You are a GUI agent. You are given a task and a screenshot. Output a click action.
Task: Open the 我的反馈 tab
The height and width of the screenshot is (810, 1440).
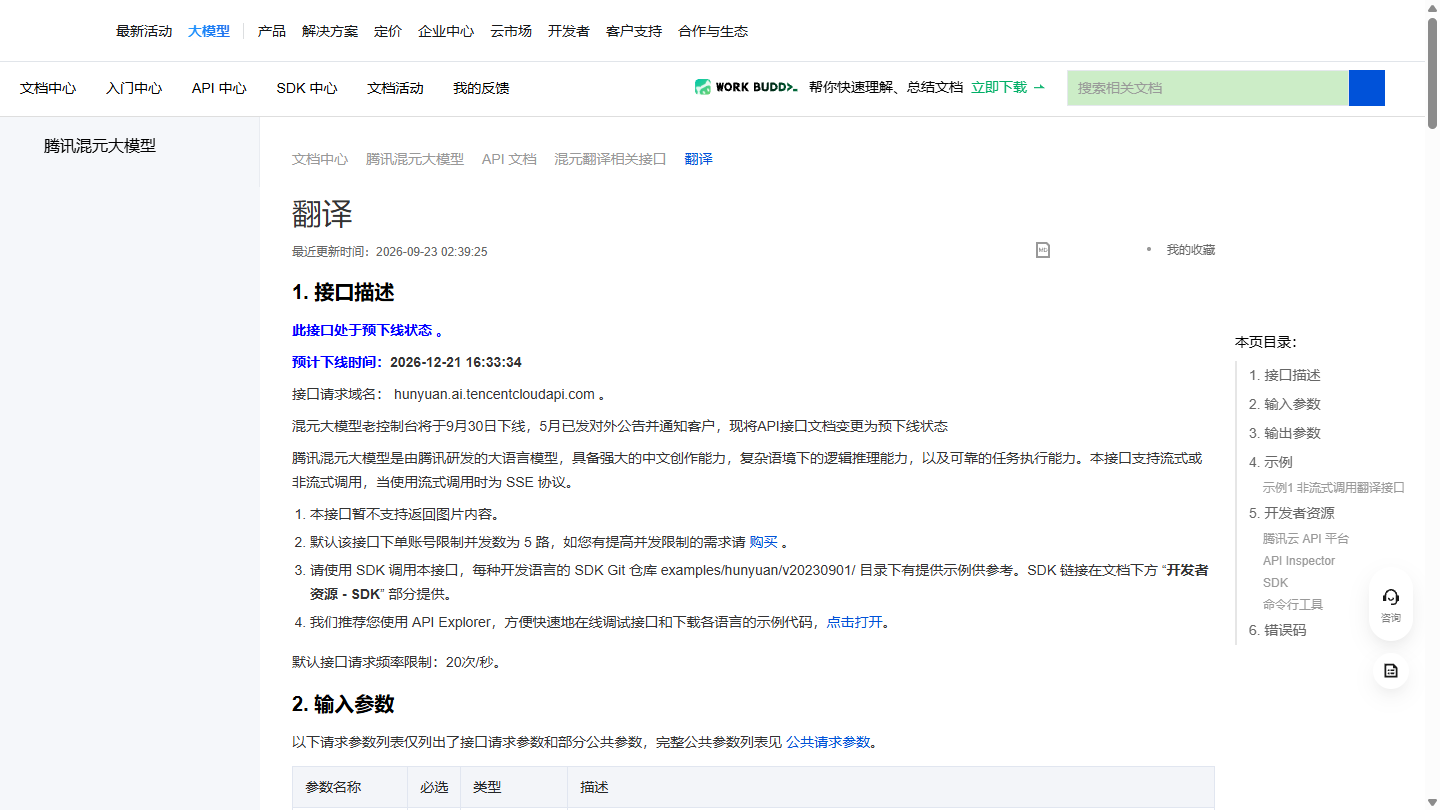coord(481,88)
